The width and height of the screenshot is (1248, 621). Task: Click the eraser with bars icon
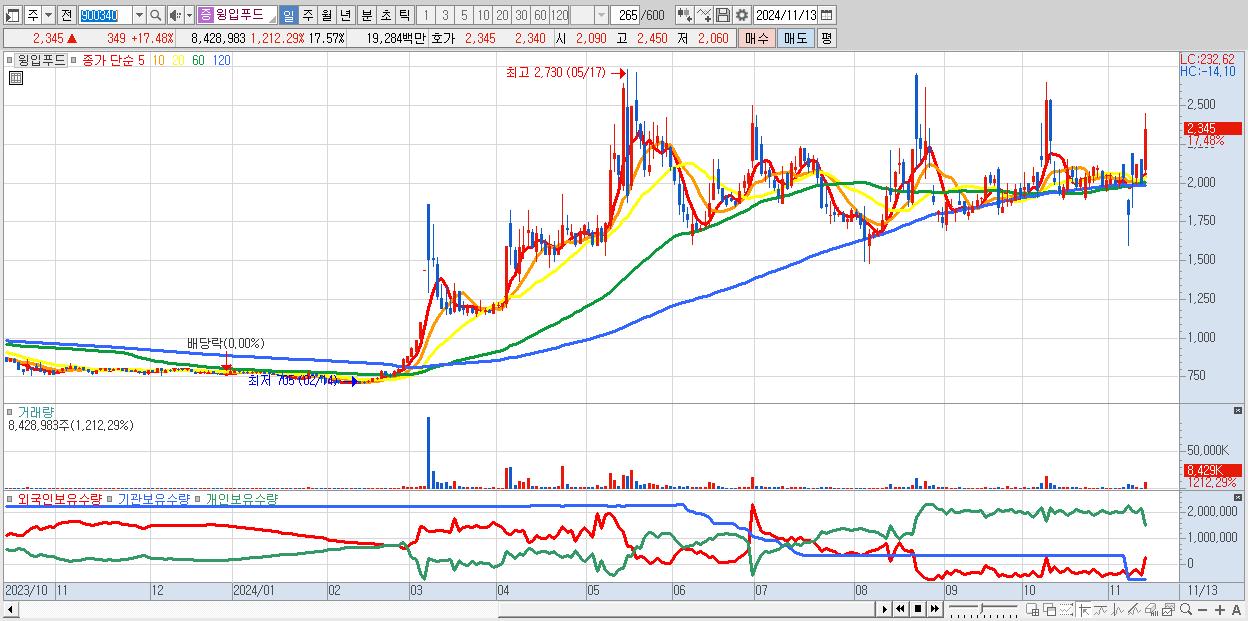pos(1151,610)
